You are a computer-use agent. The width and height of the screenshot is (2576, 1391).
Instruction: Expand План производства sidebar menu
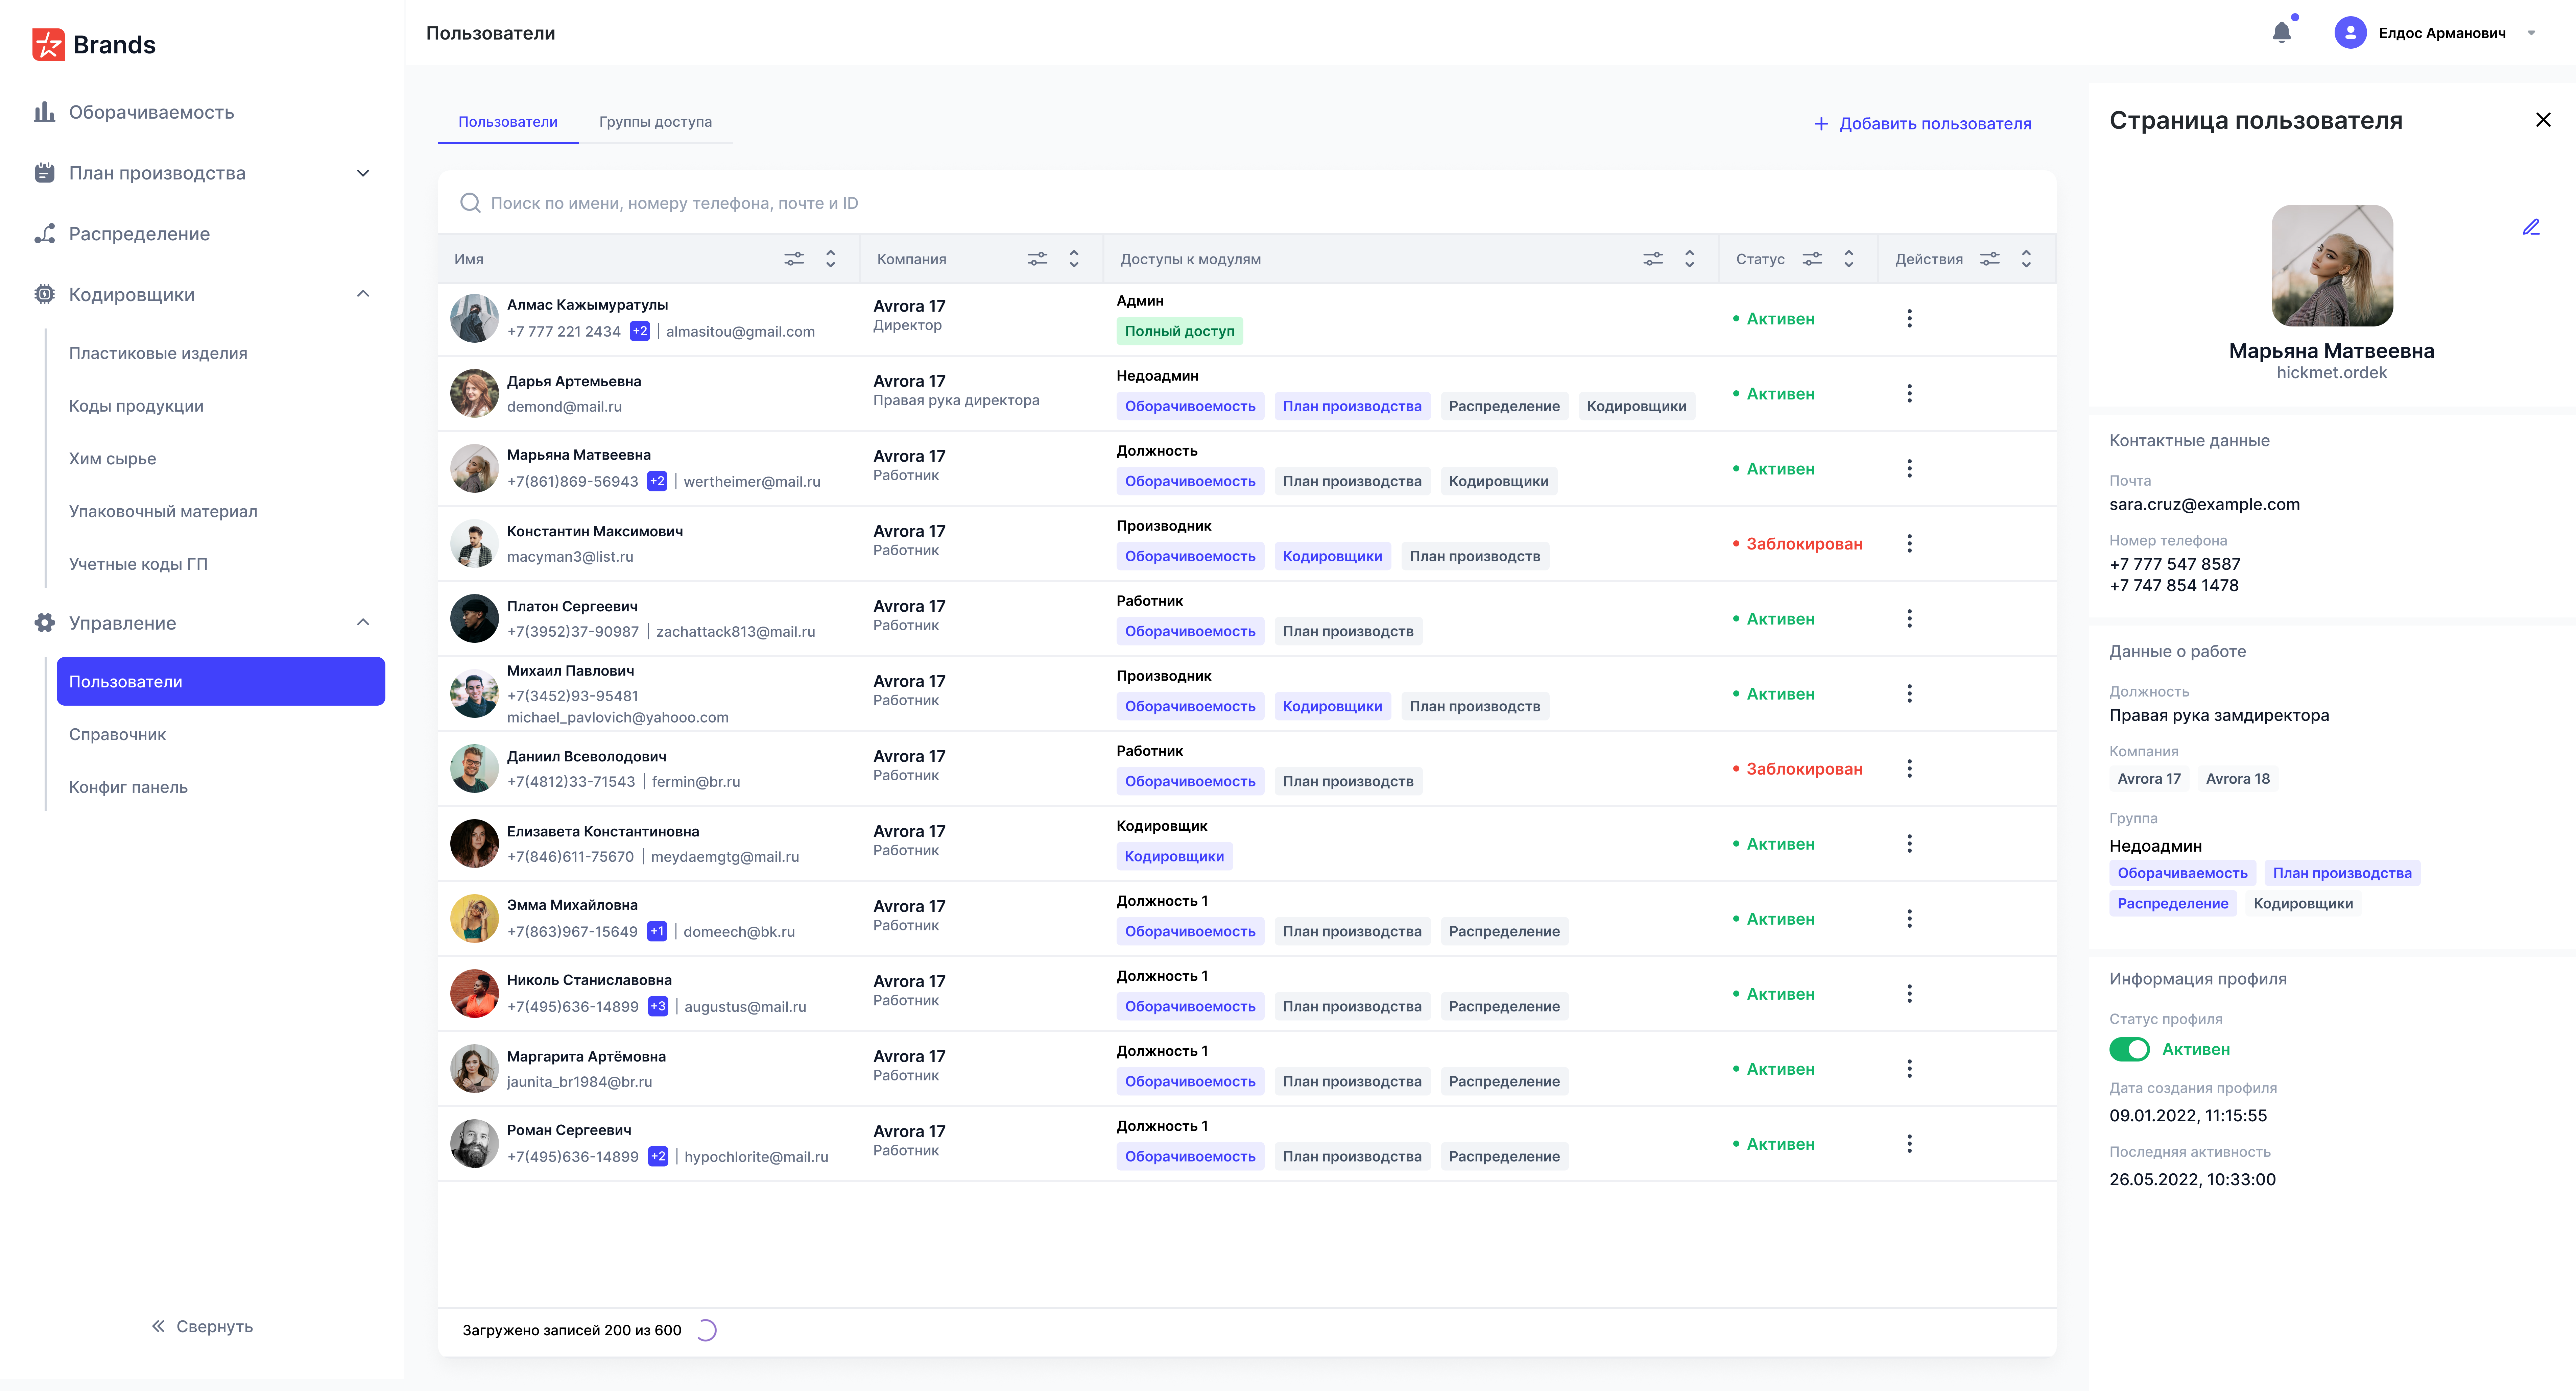click(363, 173)
